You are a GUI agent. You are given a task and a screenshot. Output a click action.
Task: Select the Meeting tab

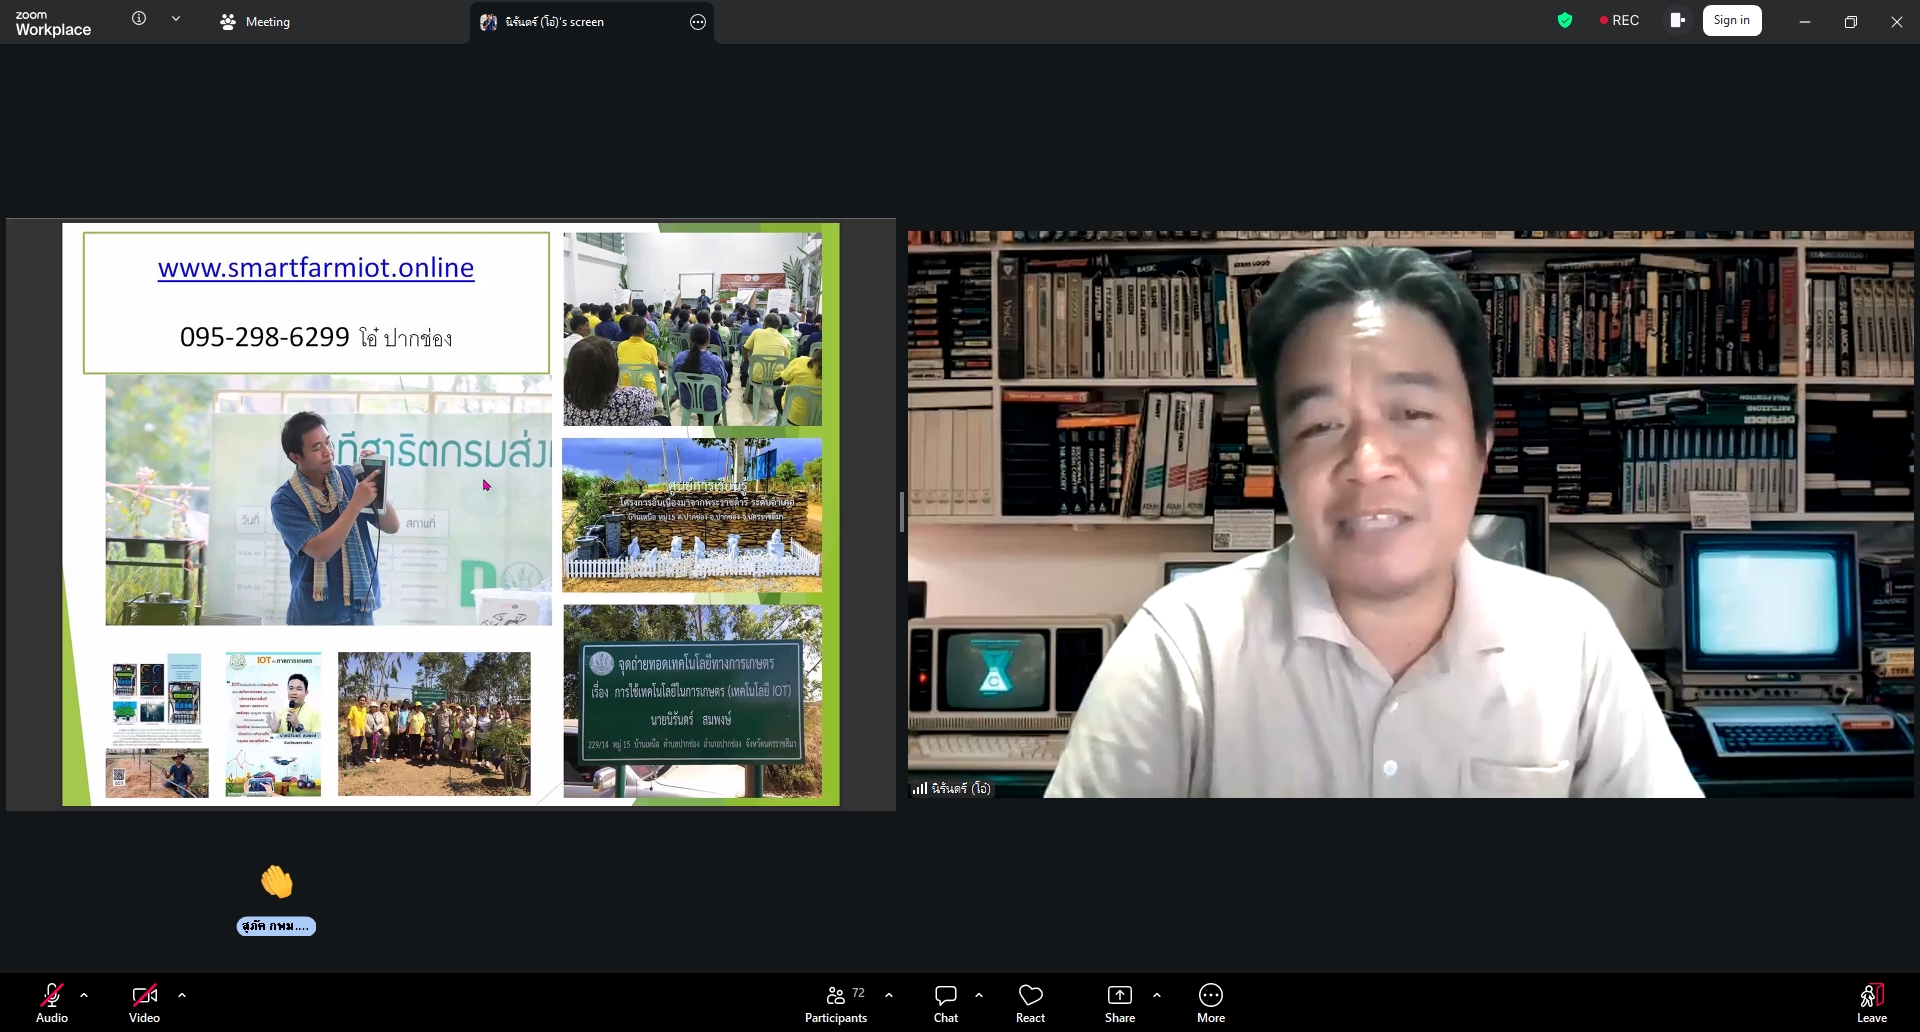pyautogui.click(x=255, y=21)
